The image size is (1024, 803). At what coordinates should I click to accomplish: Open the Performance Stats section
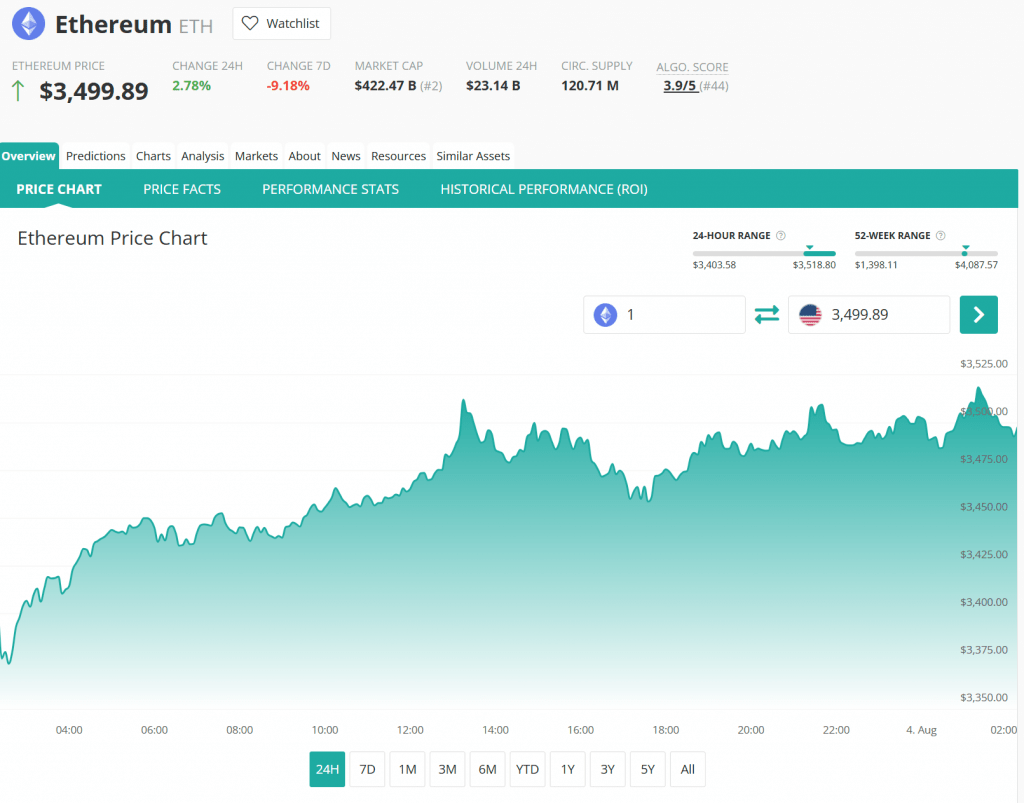(x=330, y=189)
